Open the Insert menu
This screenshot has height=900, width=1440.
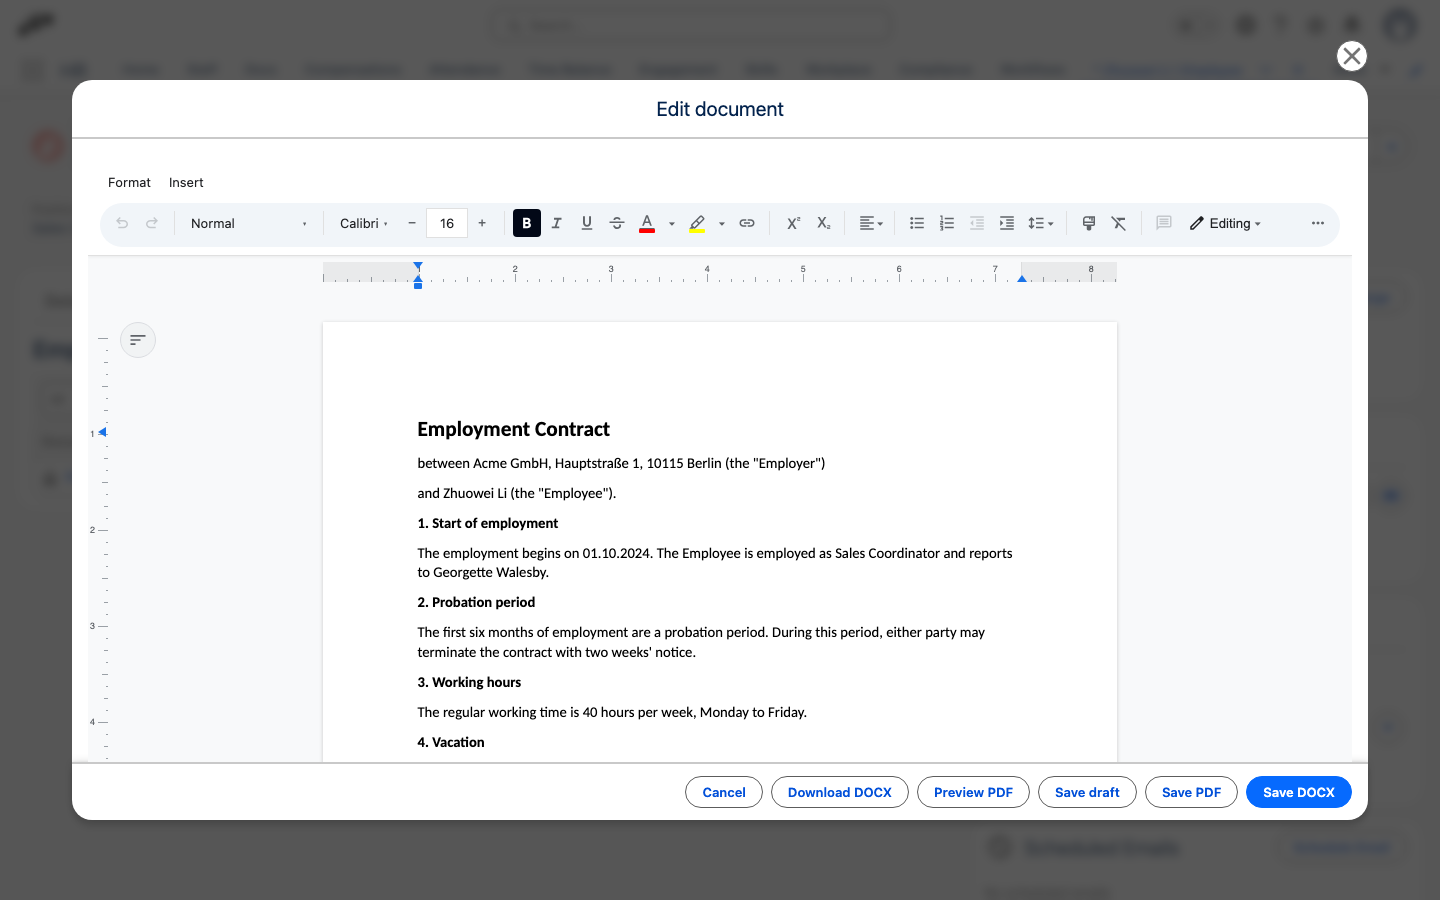point(186,182)
